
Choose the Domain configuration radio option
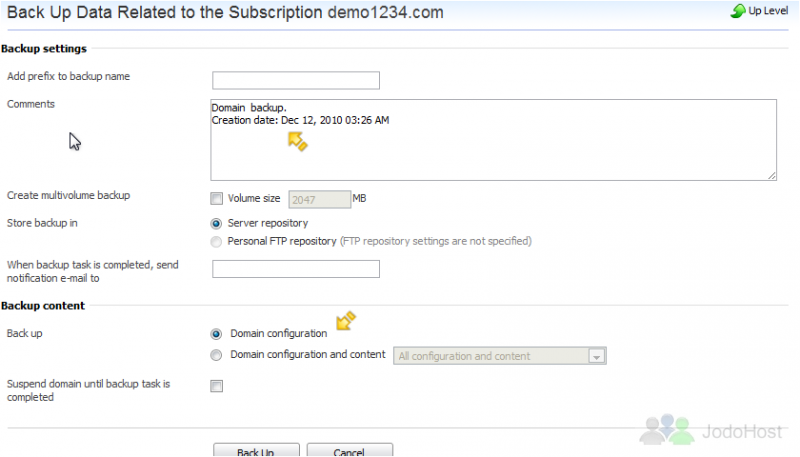(216, 334)
